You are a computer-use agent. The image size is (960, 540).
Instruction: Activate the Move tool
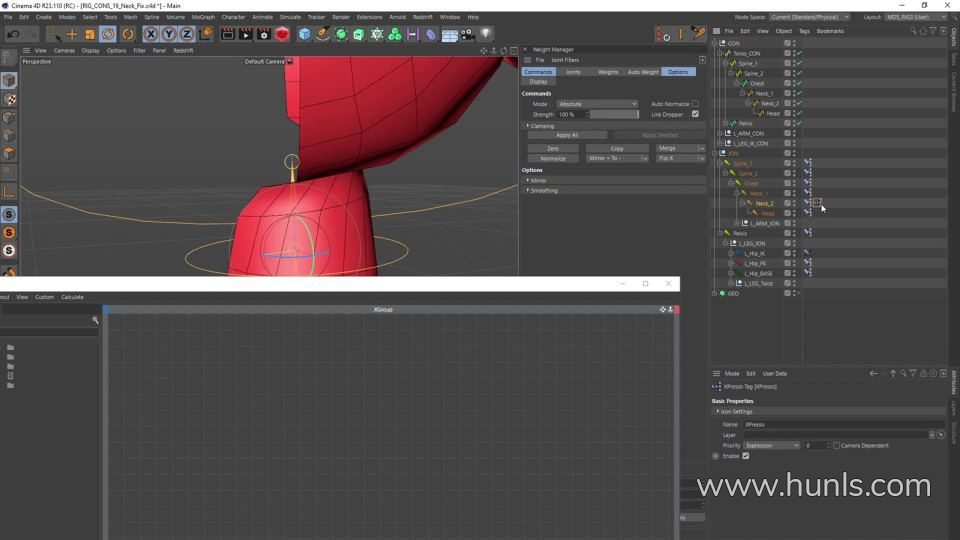tap(72, 34)
